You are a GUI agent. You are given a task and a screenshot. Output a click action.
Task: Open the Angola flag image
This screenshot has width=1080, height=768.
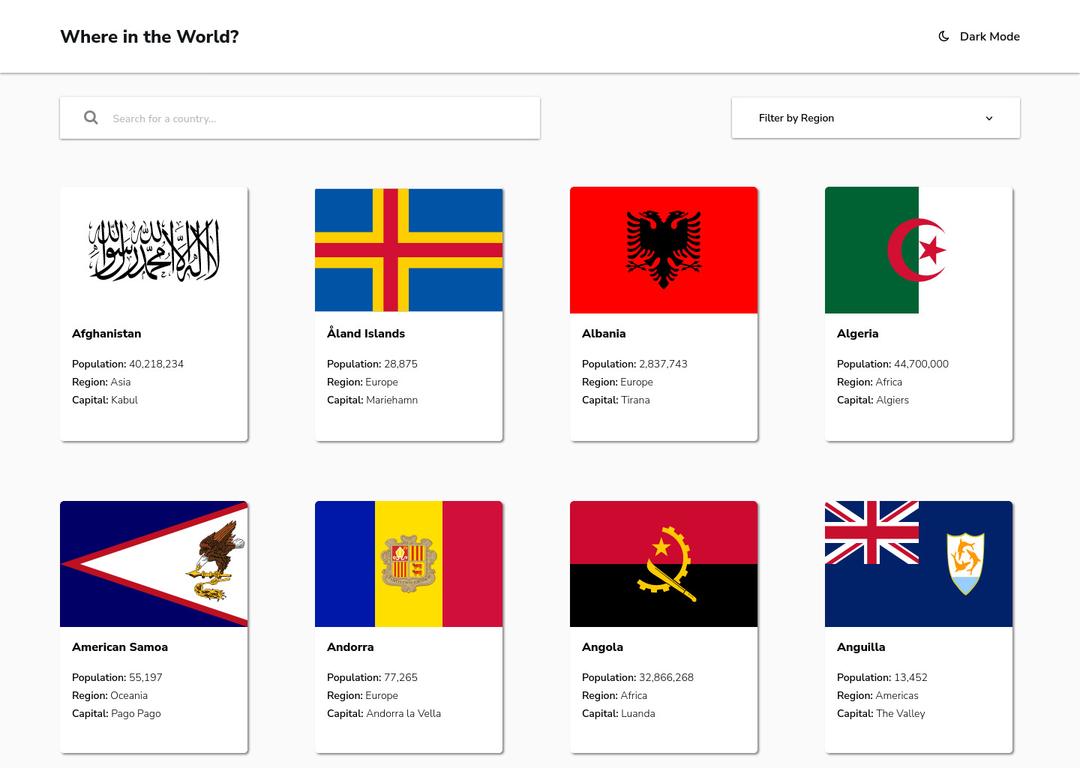pyautogui.click(x=664, y=564)
